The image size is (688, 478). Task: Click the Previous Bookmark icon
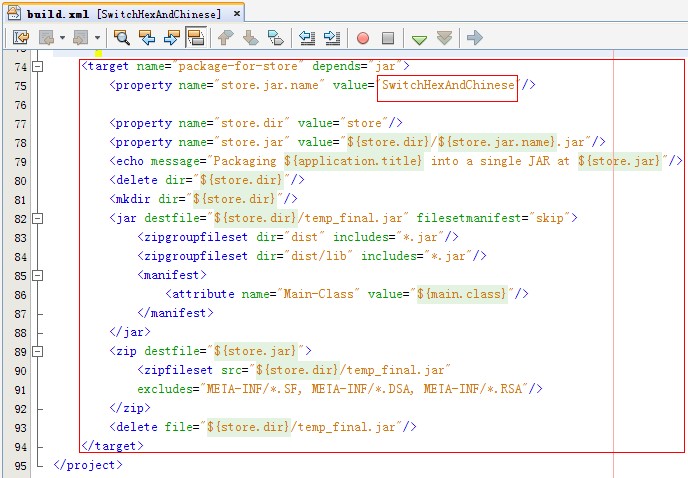click(226, 38)
